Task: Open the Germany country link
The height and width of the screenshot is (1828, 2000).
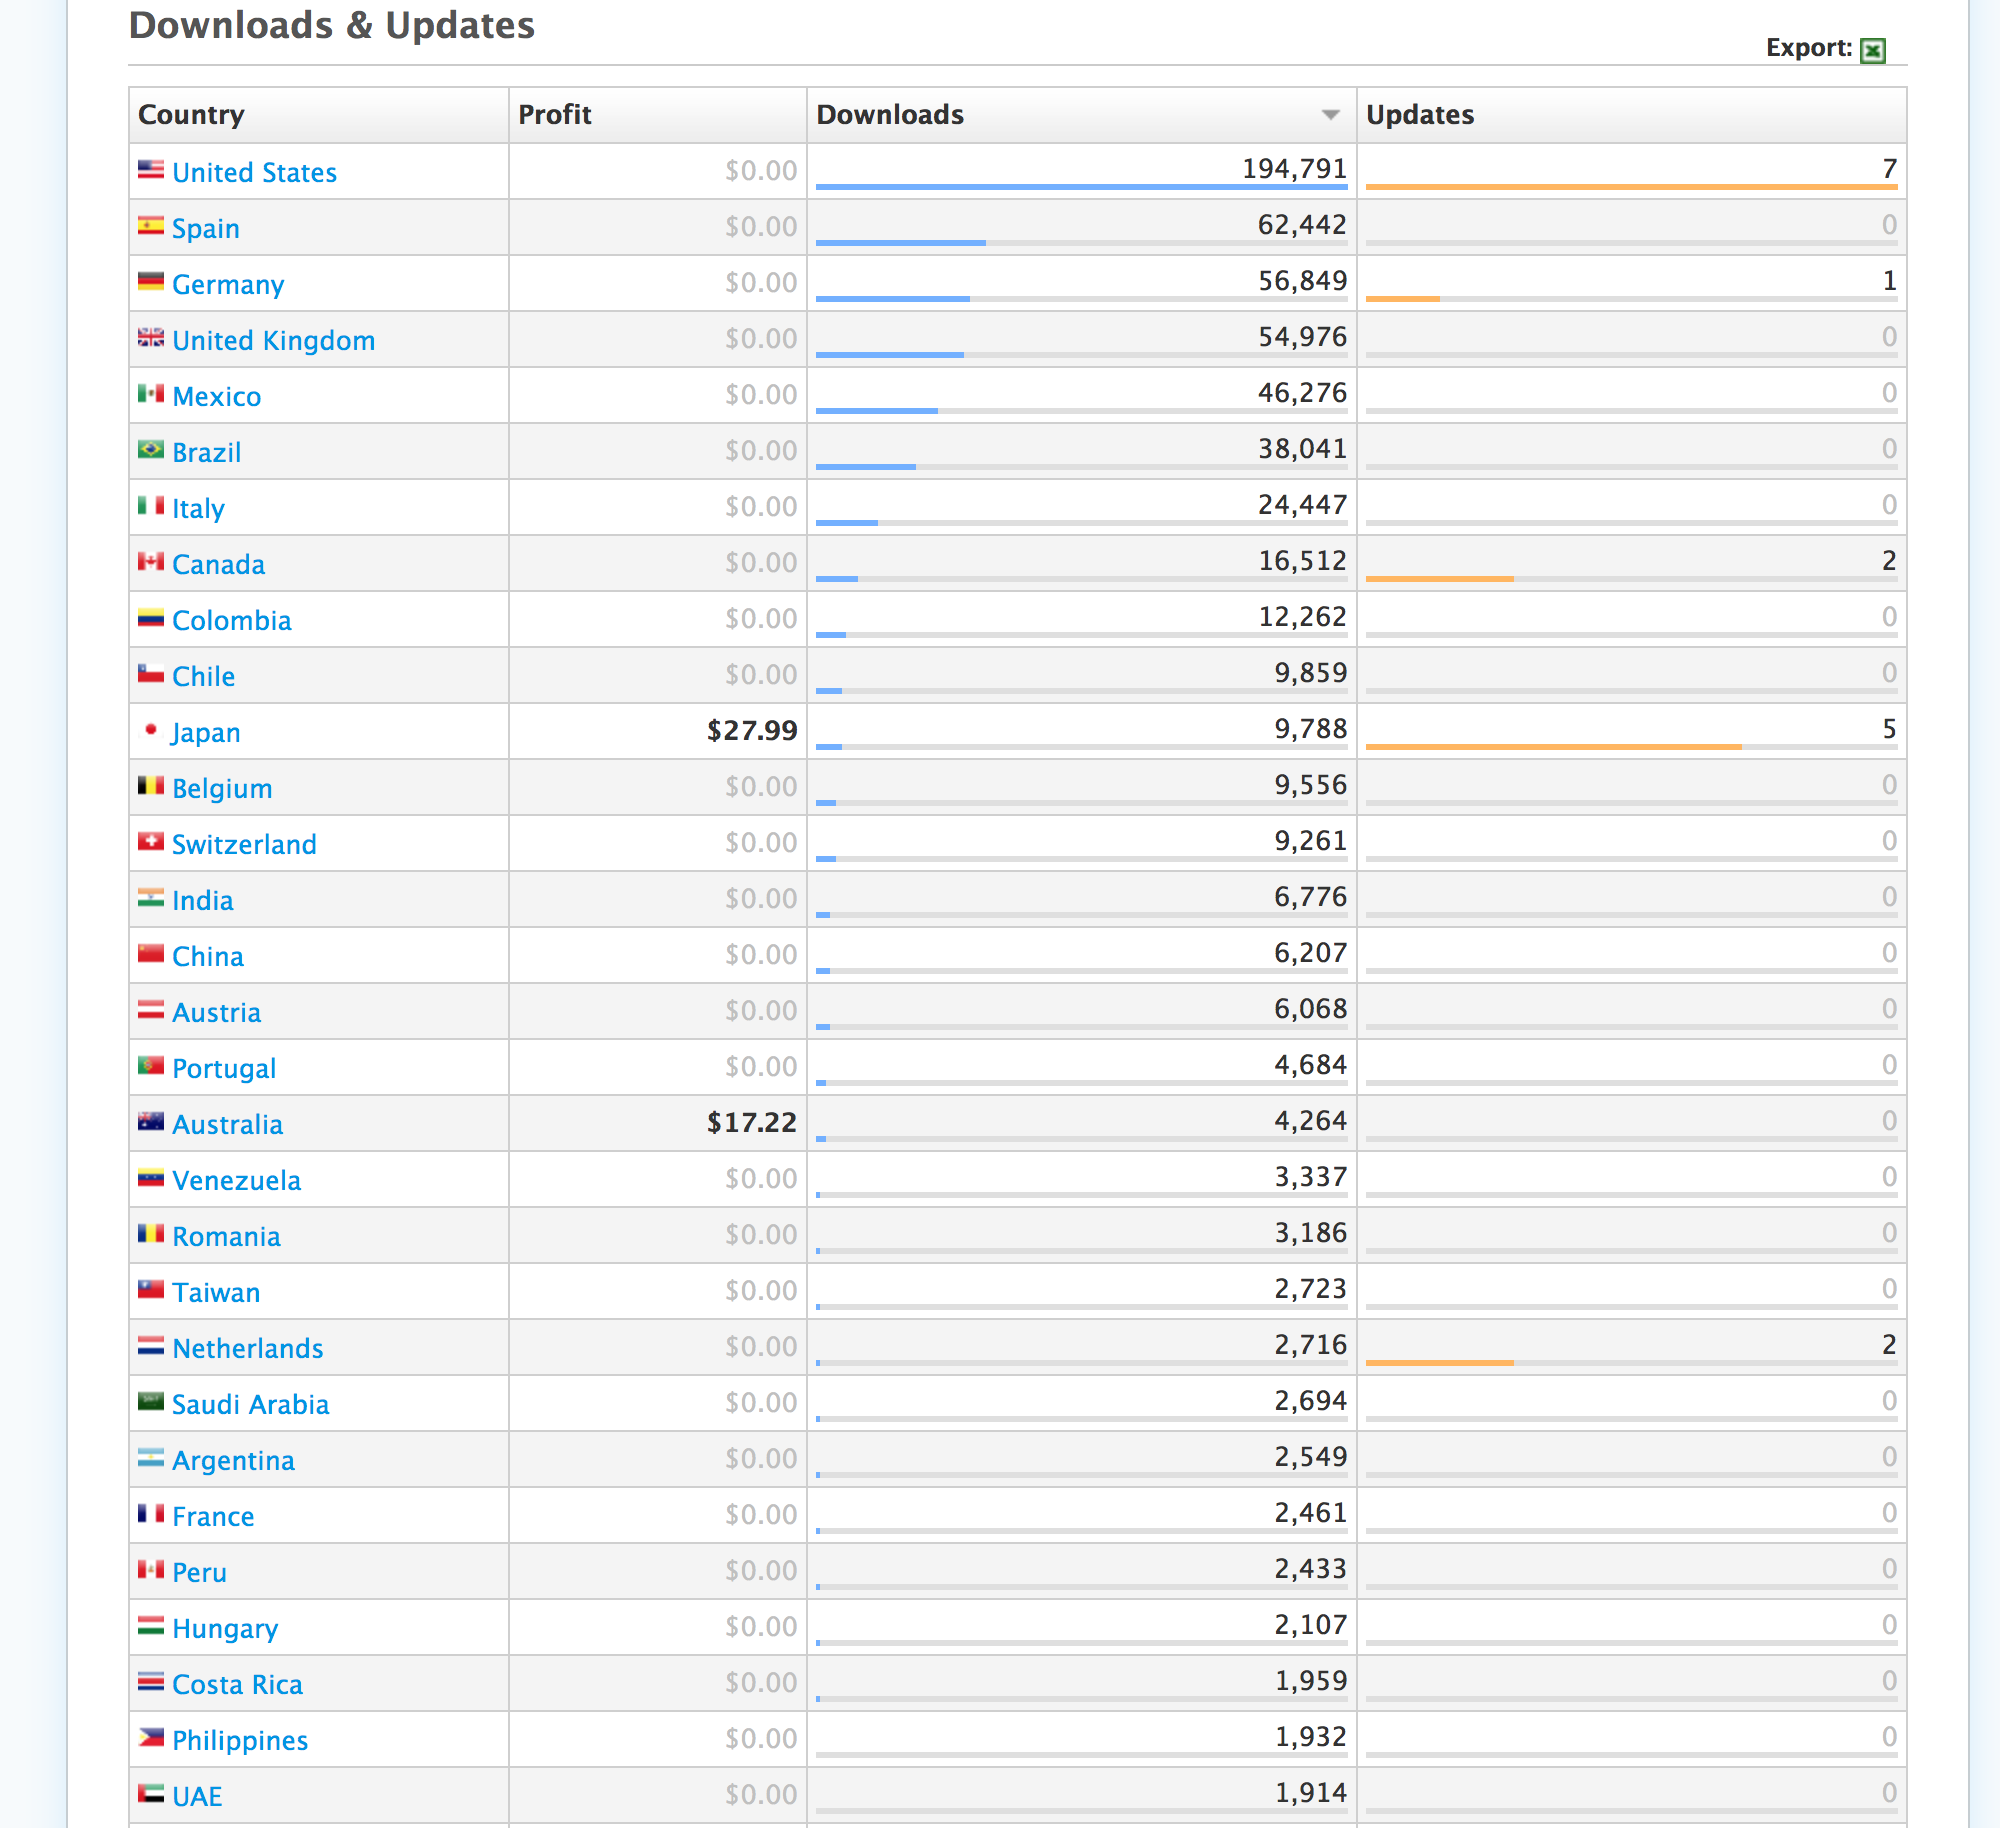Action: (x=228, y=285)
